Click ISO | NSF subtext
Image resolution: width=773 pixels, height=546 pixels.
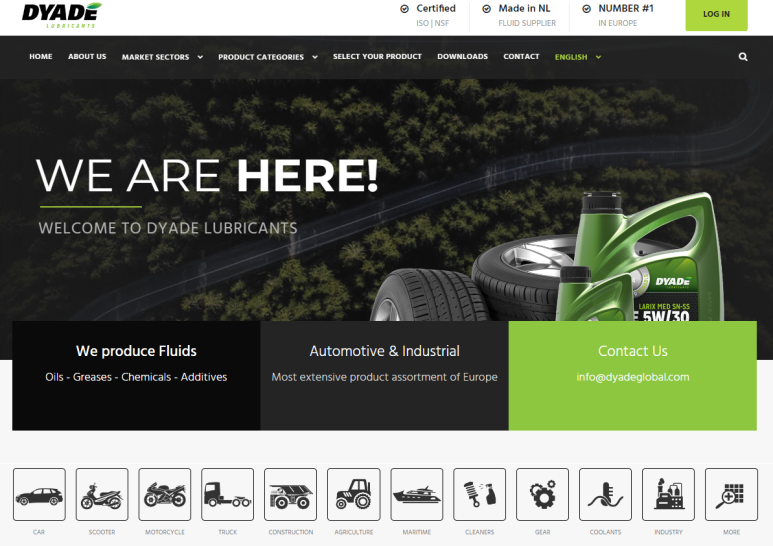(x=432, y=23)
